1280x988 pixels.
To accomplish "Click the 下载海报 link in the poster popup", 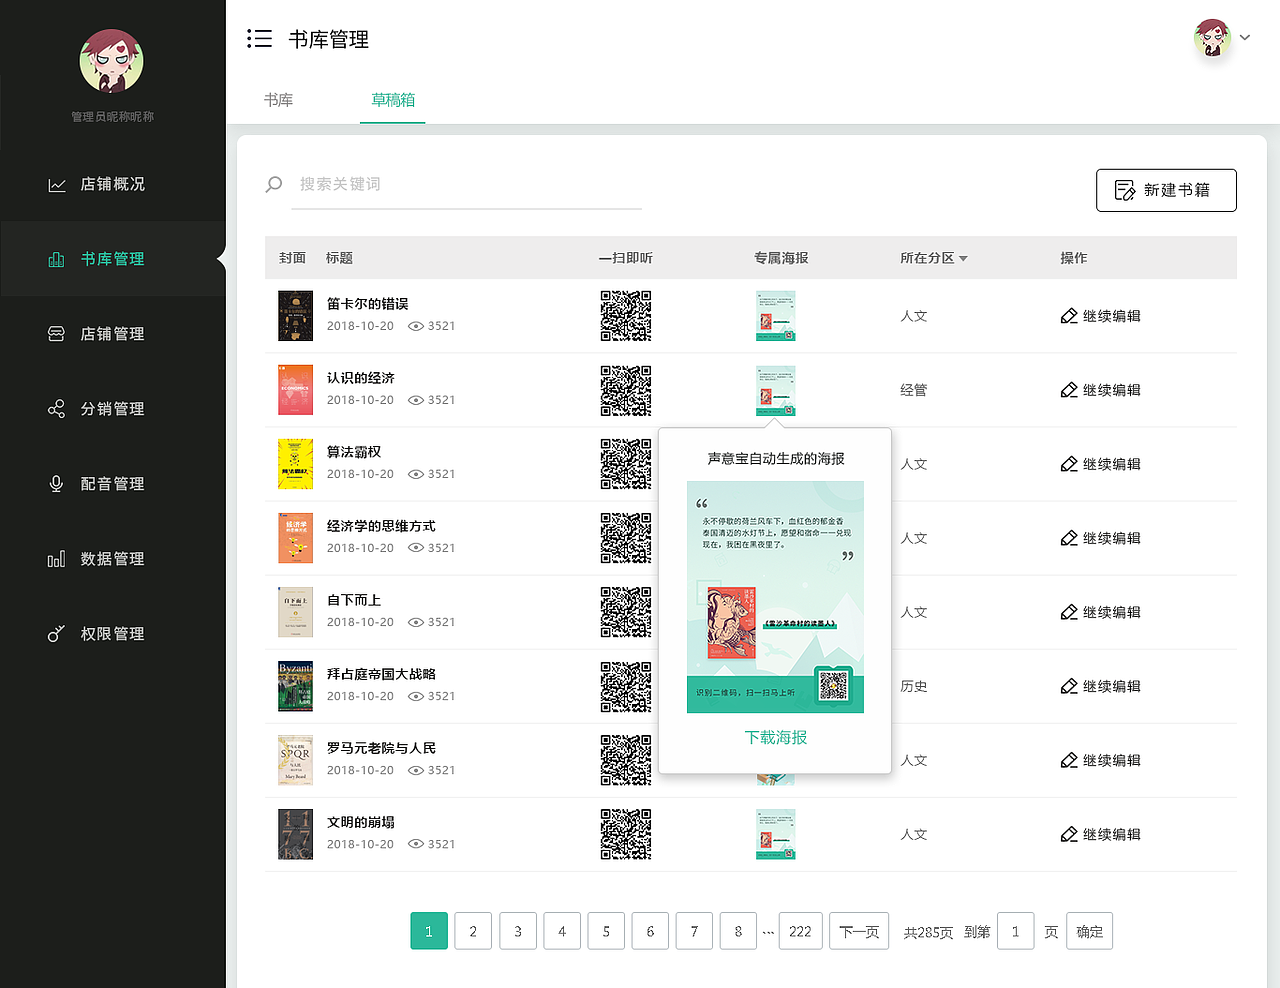I will (775, 737).
